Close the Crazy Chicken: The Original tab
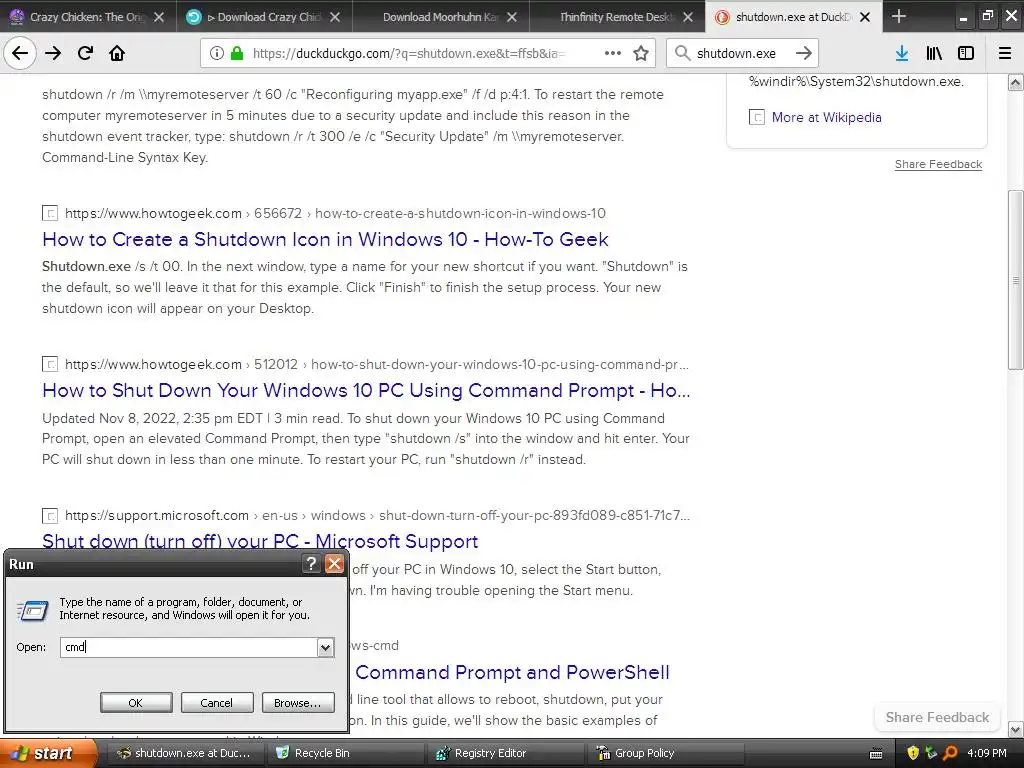Screen dimensions: 1024x768 point(159,17)
